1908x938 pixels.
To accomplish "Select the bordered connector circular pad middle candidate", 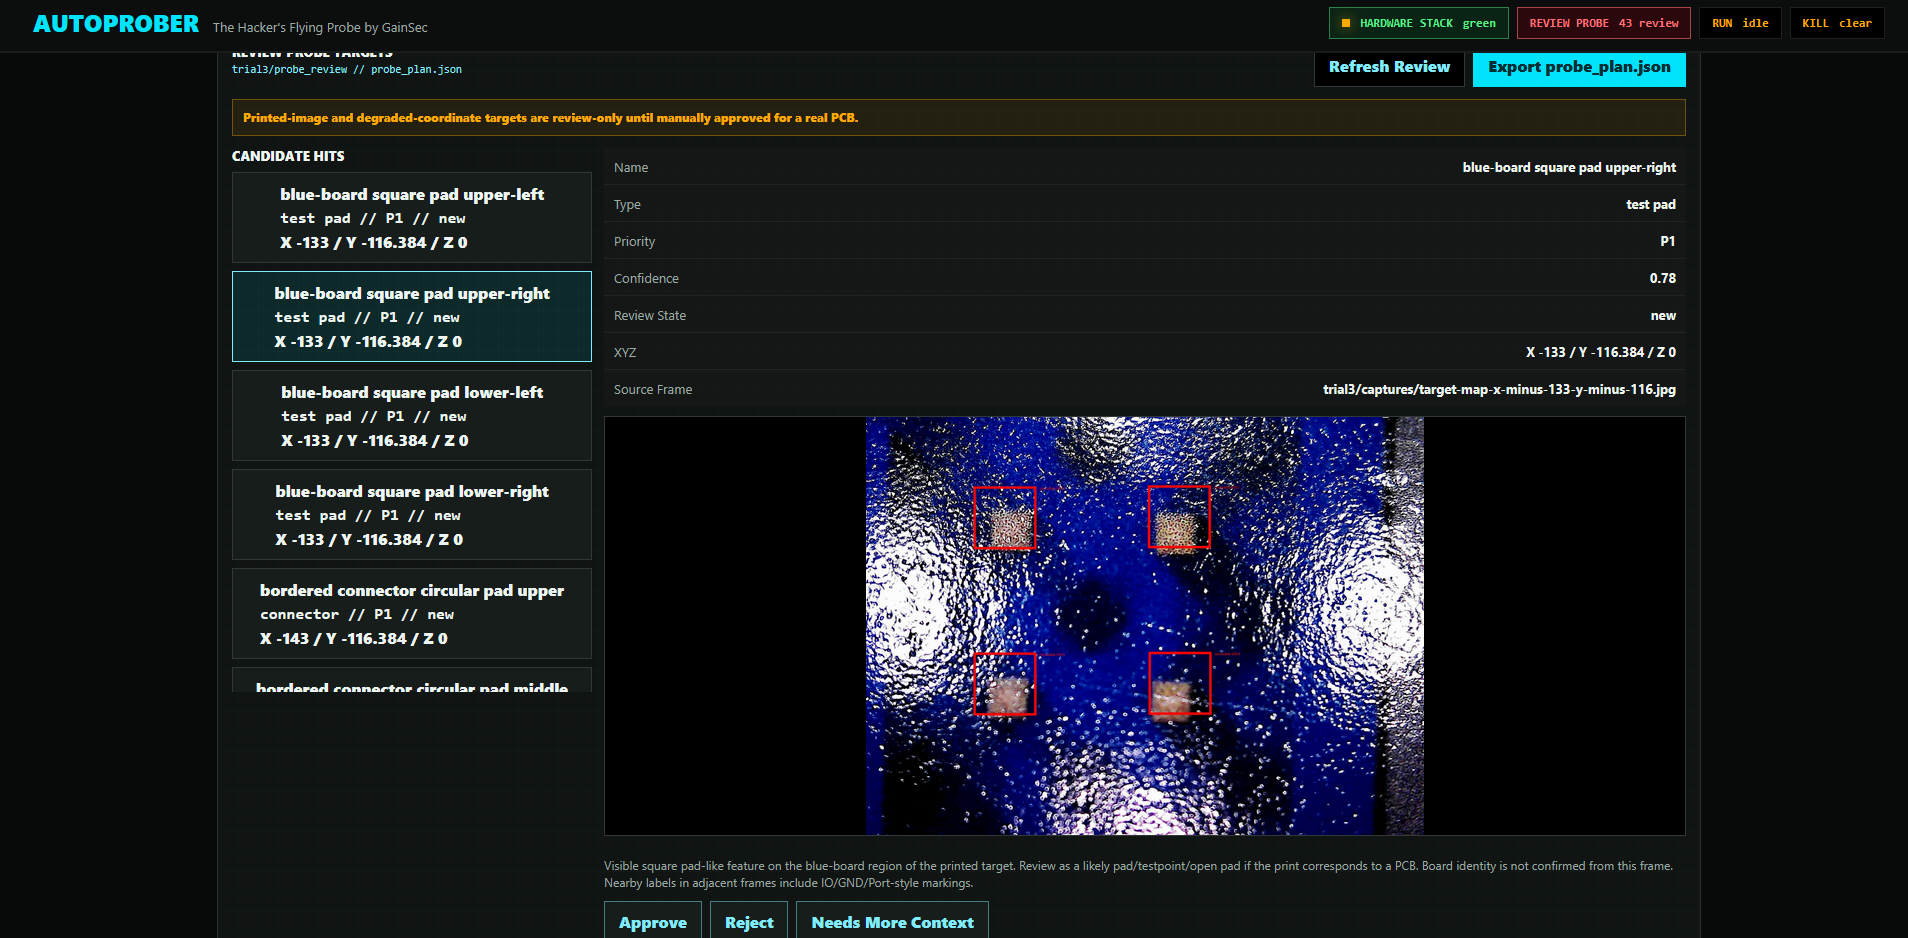I will point(411,685).
